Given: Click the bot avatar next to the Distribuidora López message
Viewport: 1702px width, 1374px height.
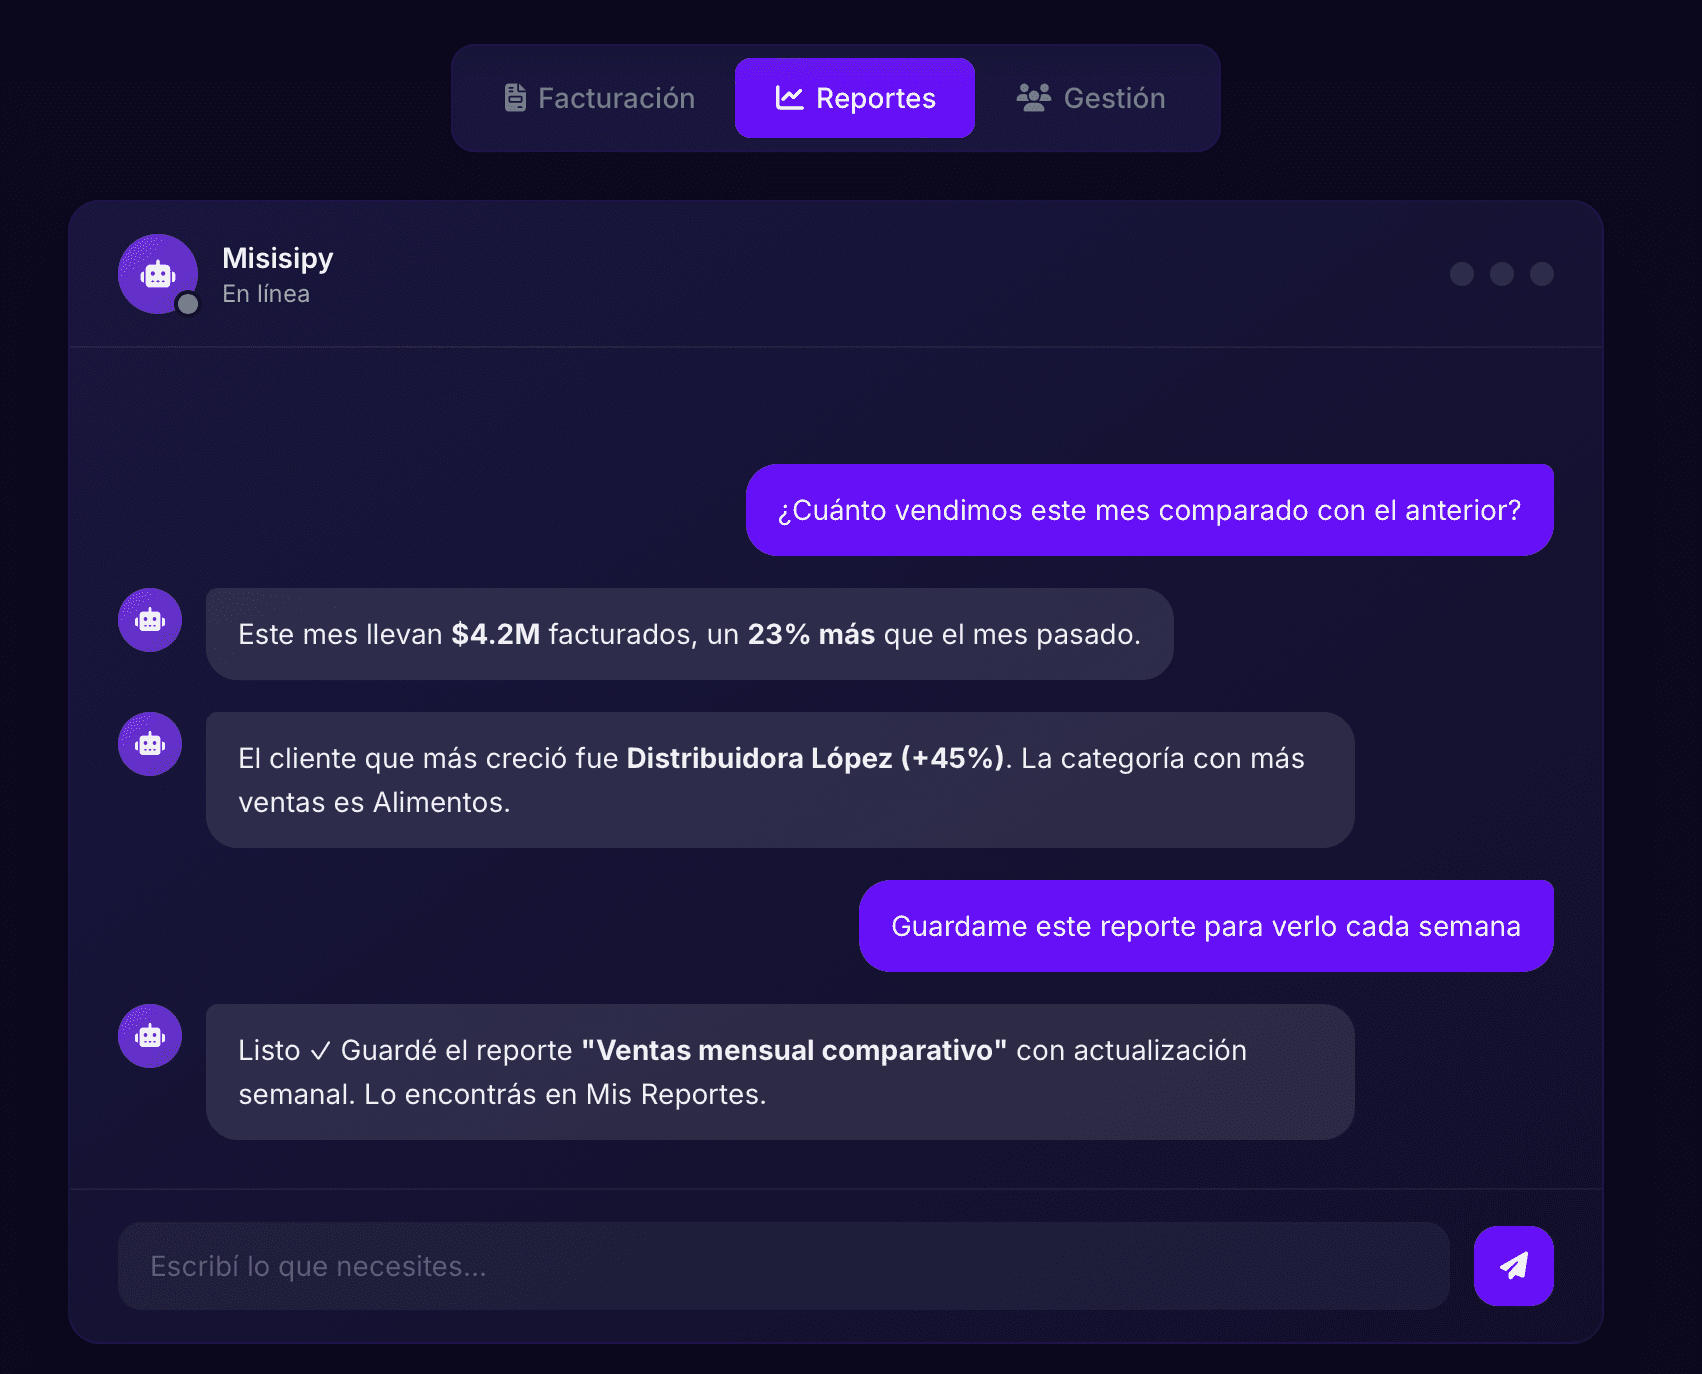Looking at the screenshot, I should tap(149, 744).
